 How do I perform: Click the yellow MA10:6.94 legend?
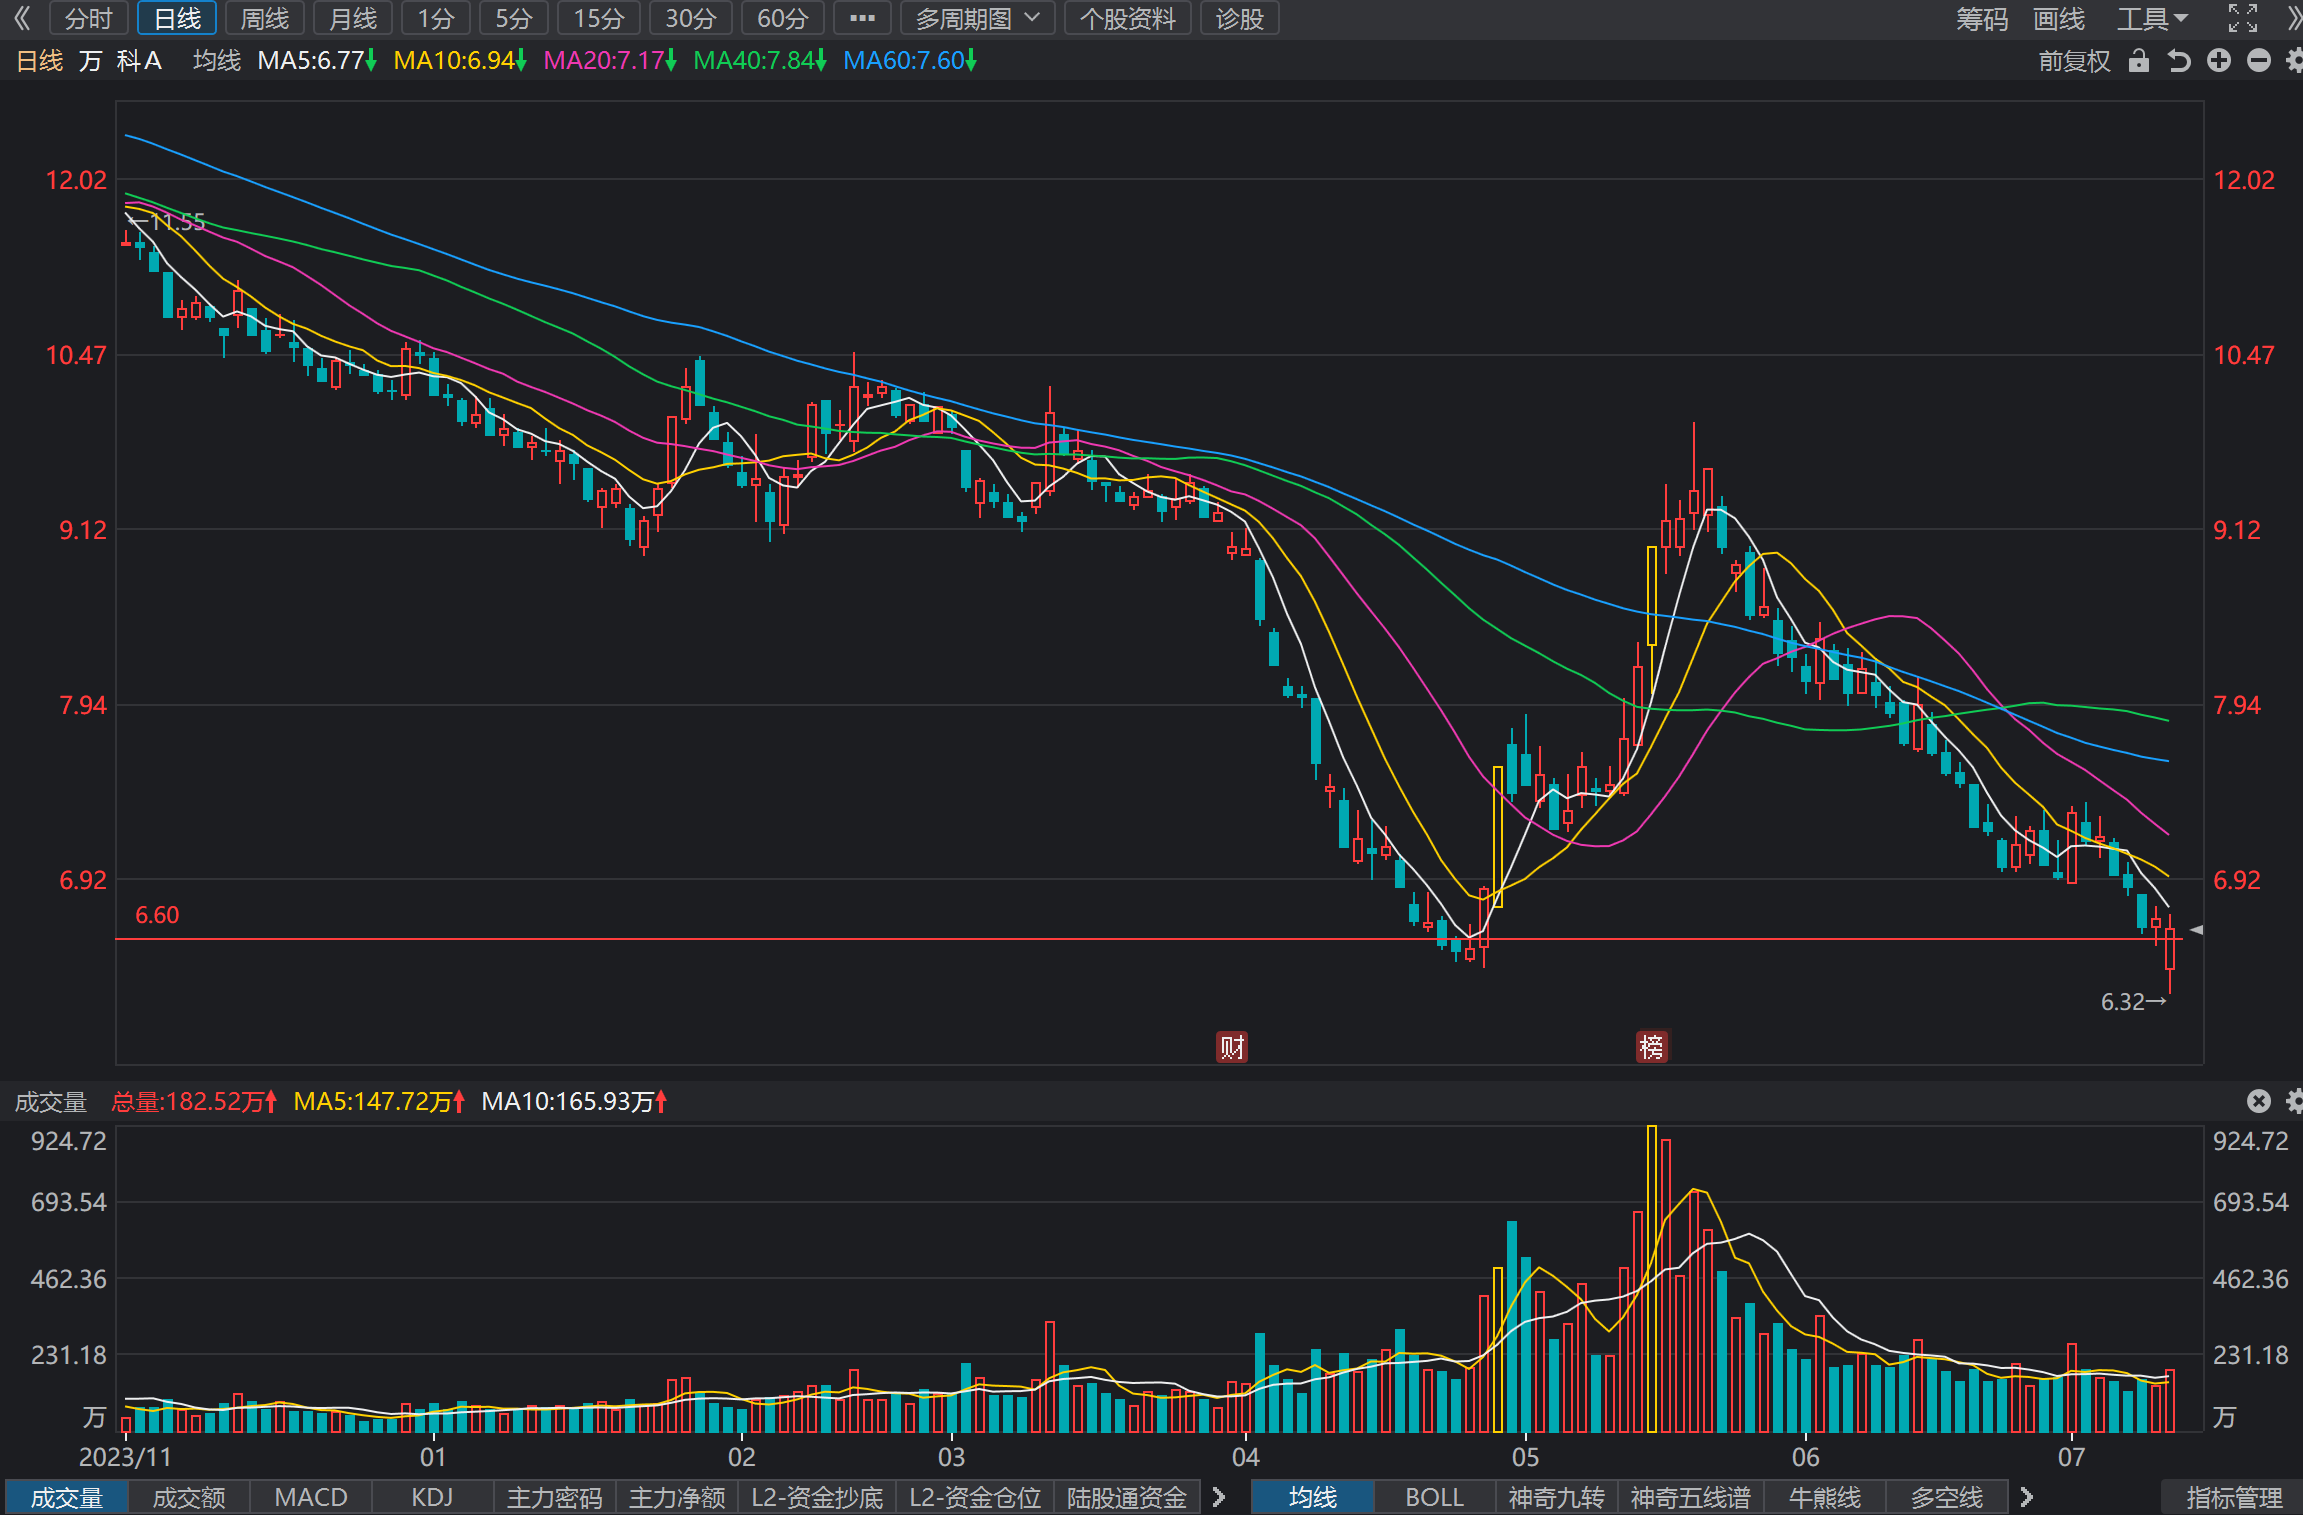coord(460,61)
